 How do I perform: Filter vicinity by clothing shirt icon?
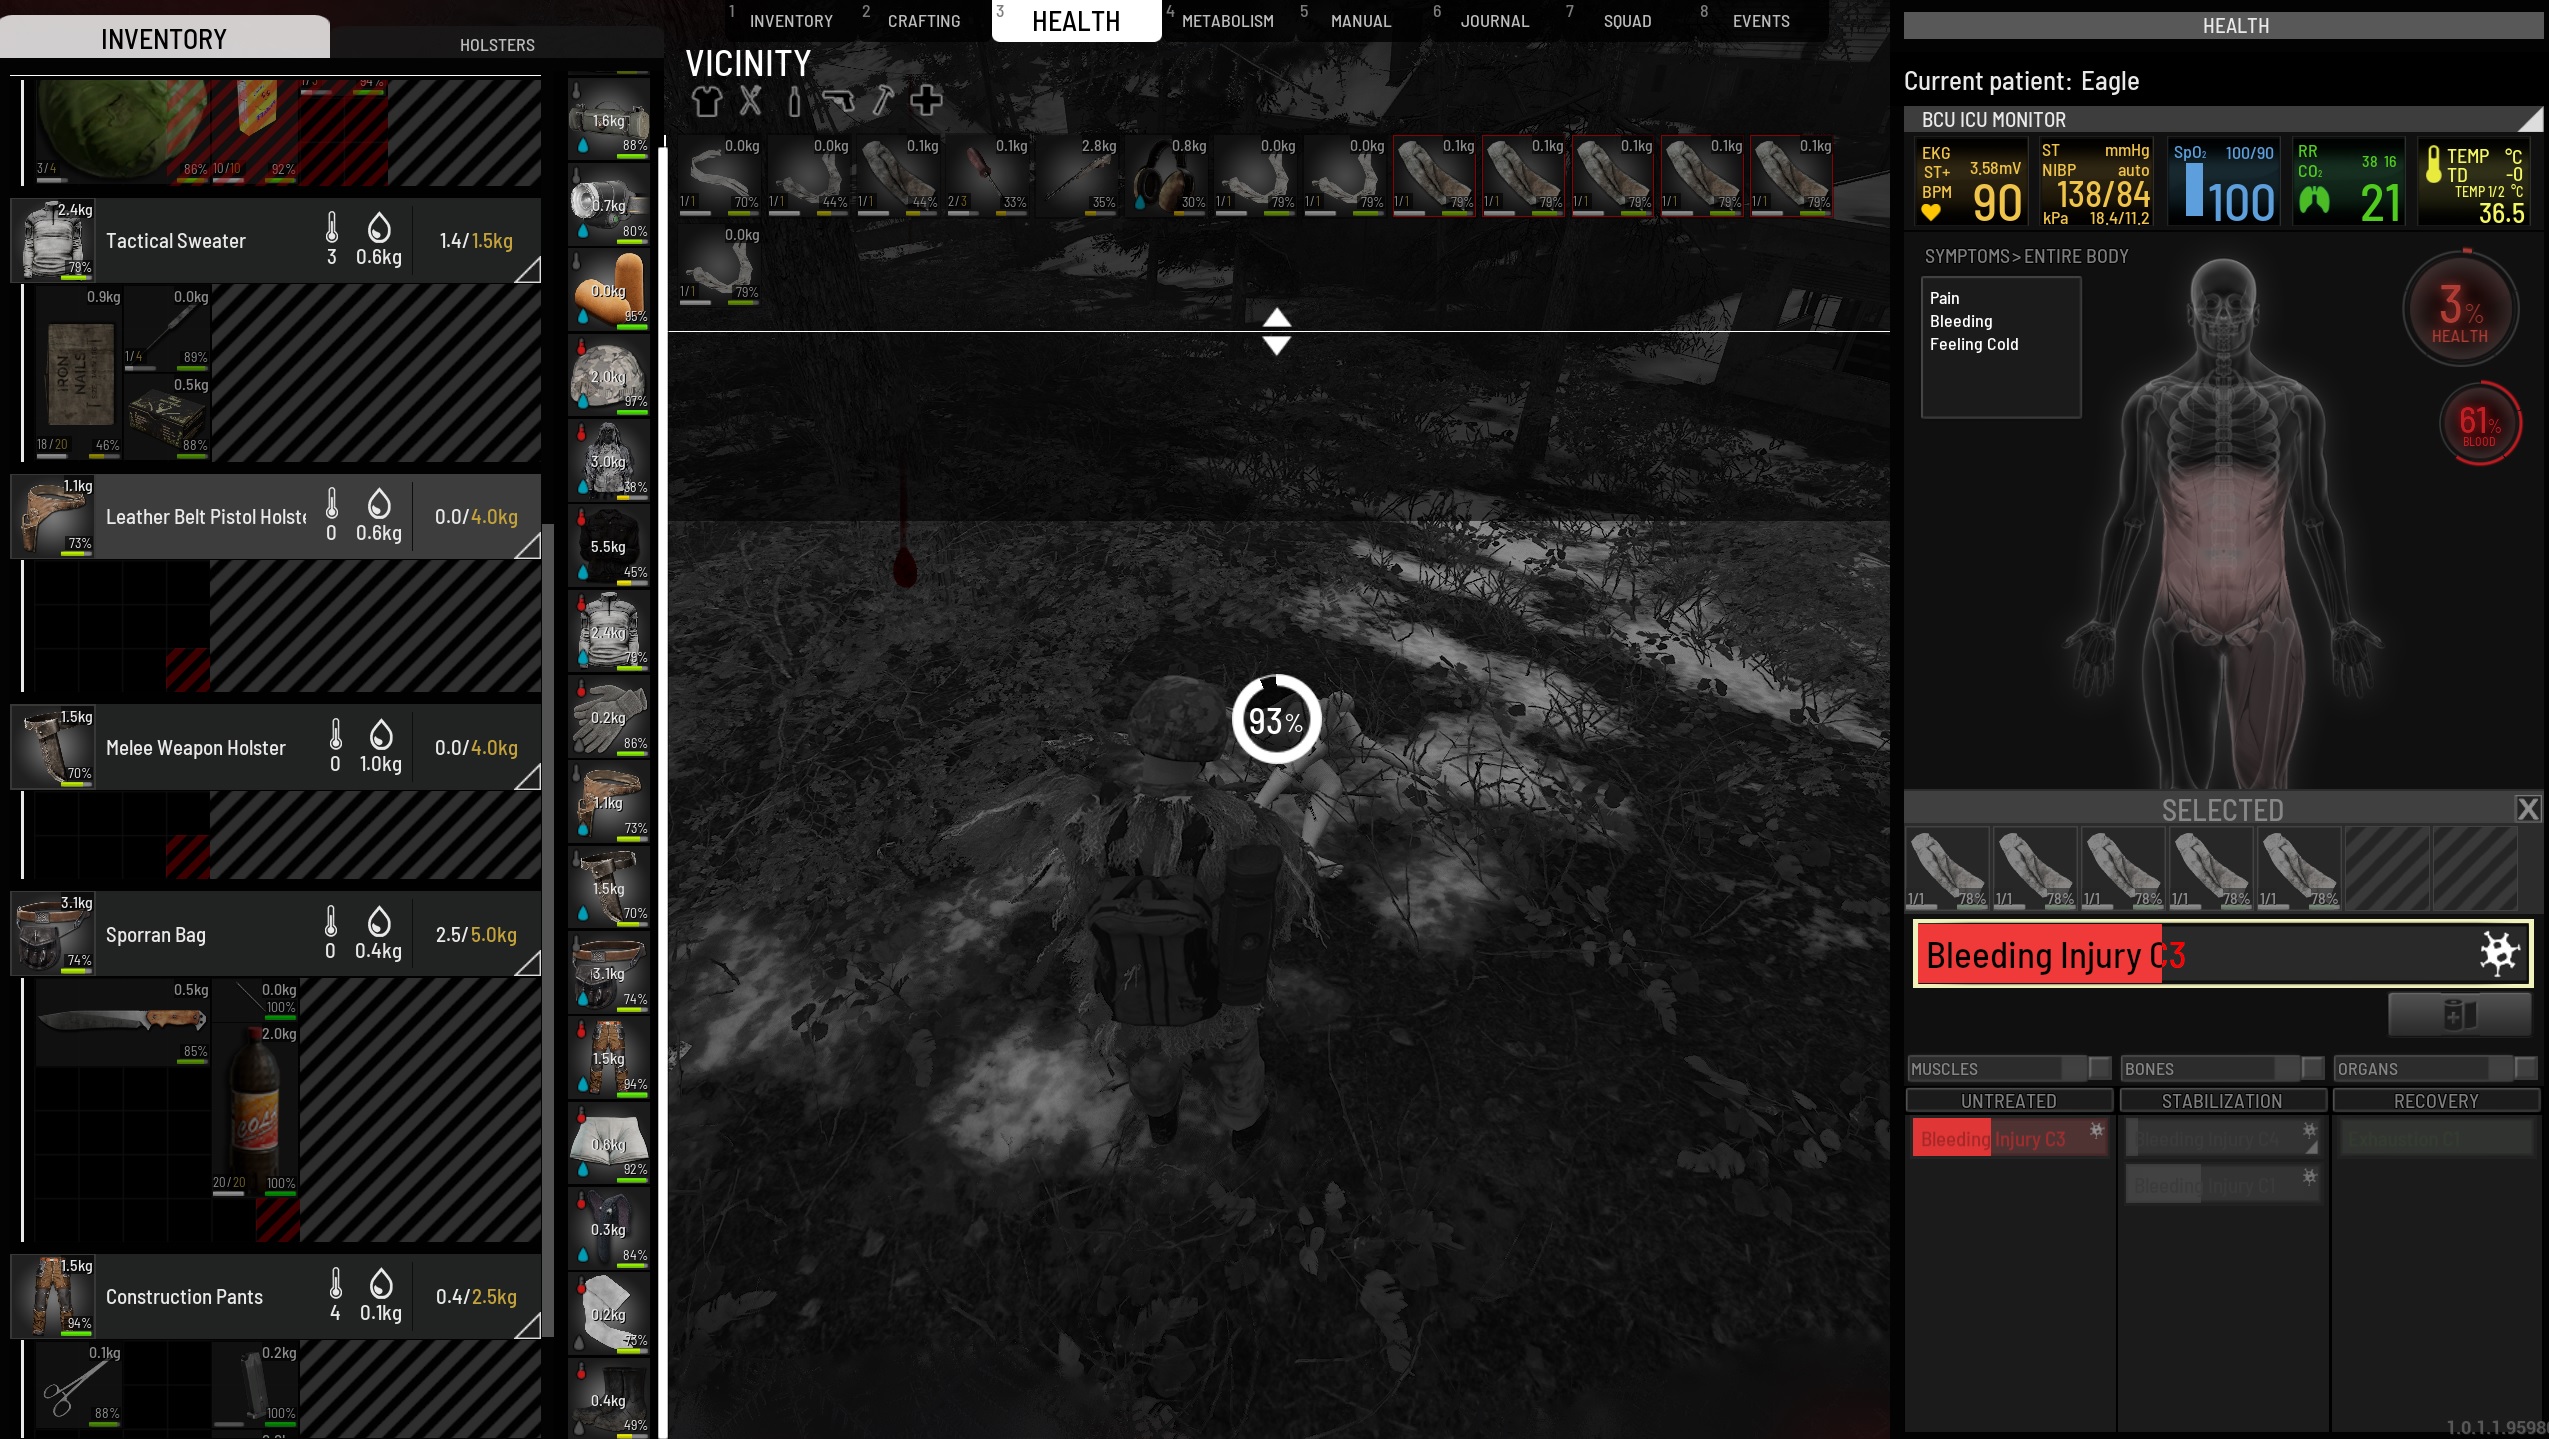tap(706, 101)
